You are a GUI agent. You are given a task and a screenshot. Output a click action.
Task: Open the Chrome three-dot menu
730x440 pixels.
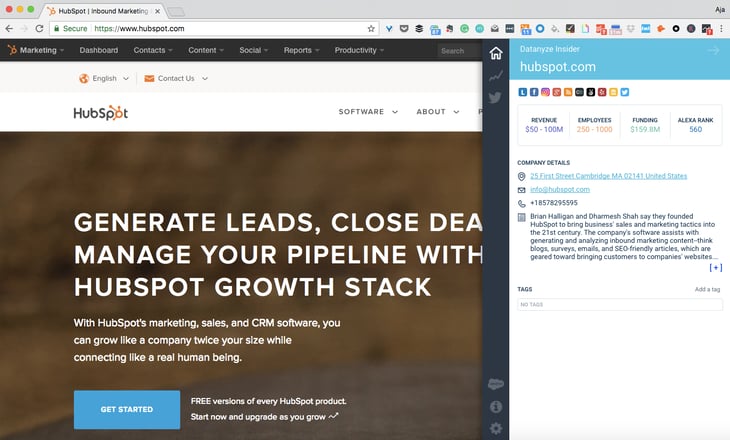(x=721, y=29)
